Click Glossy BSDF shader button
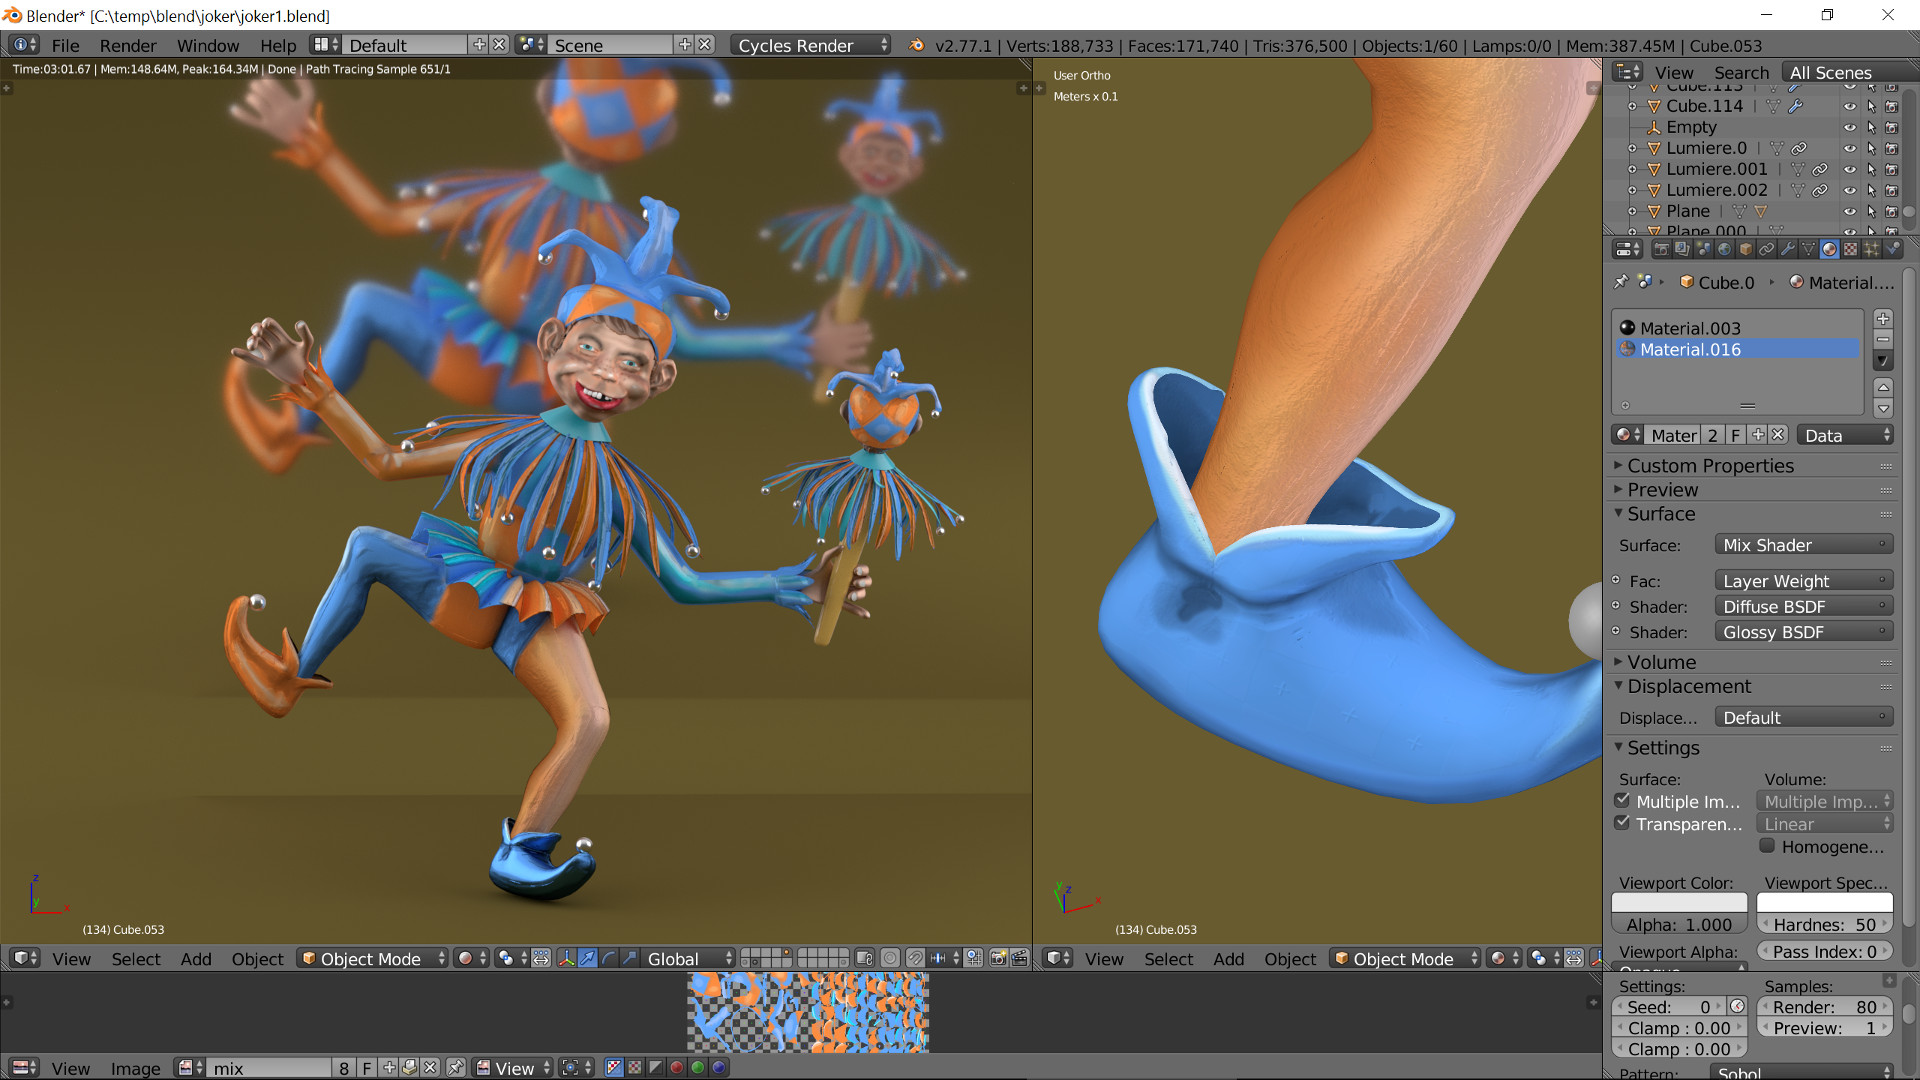 click(x=1803, y=632)
